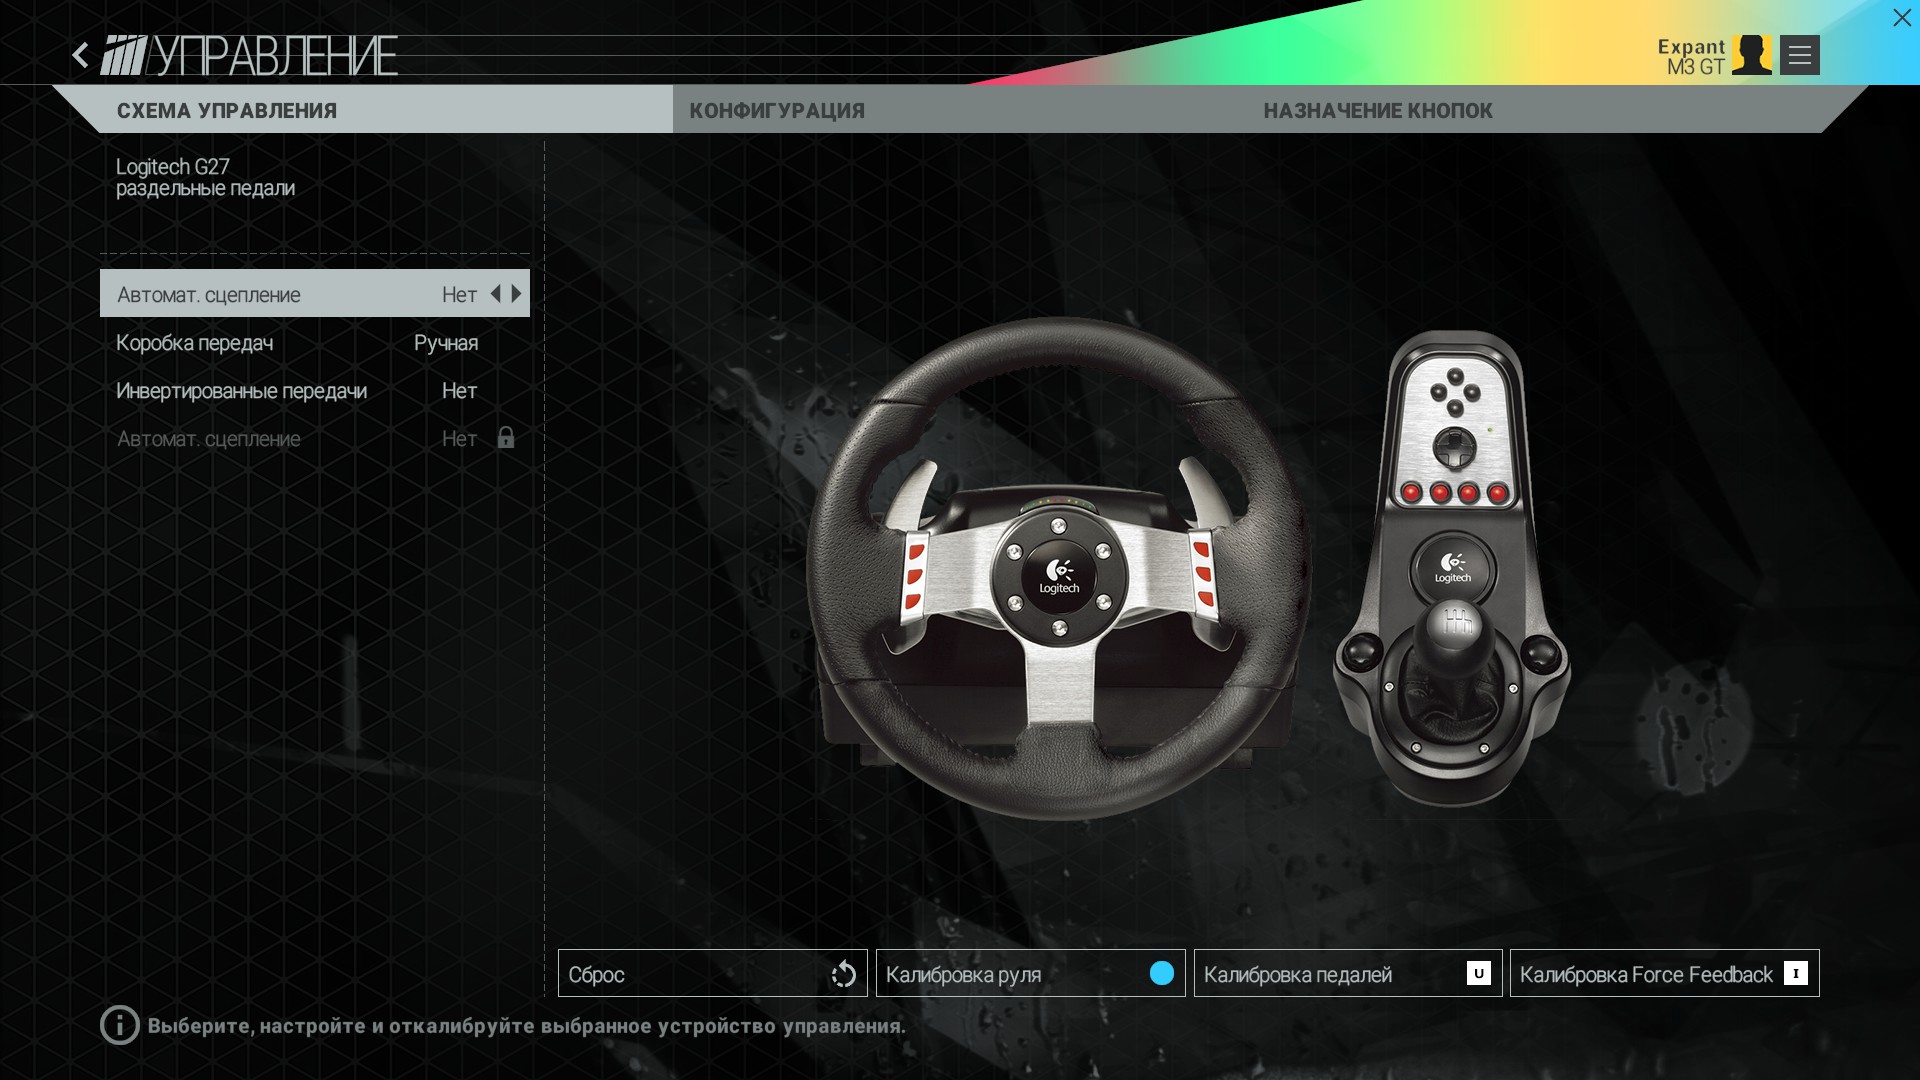Toggle the highlighted Автомат. сцепление Нет value

459,294
